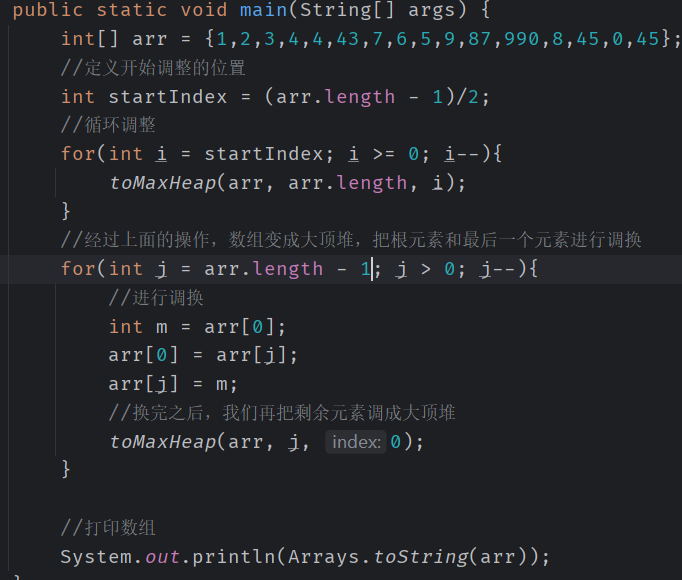This screenshot has width=682, height=580.
Task: Click the variable 'm' in 'int m = arr[0]'
Action: point(162,327)
